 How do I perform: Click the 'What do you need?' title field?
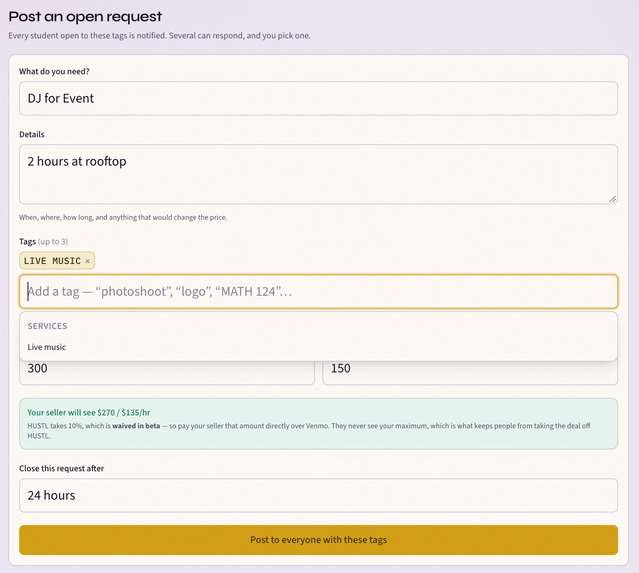[x=318, y=98]
